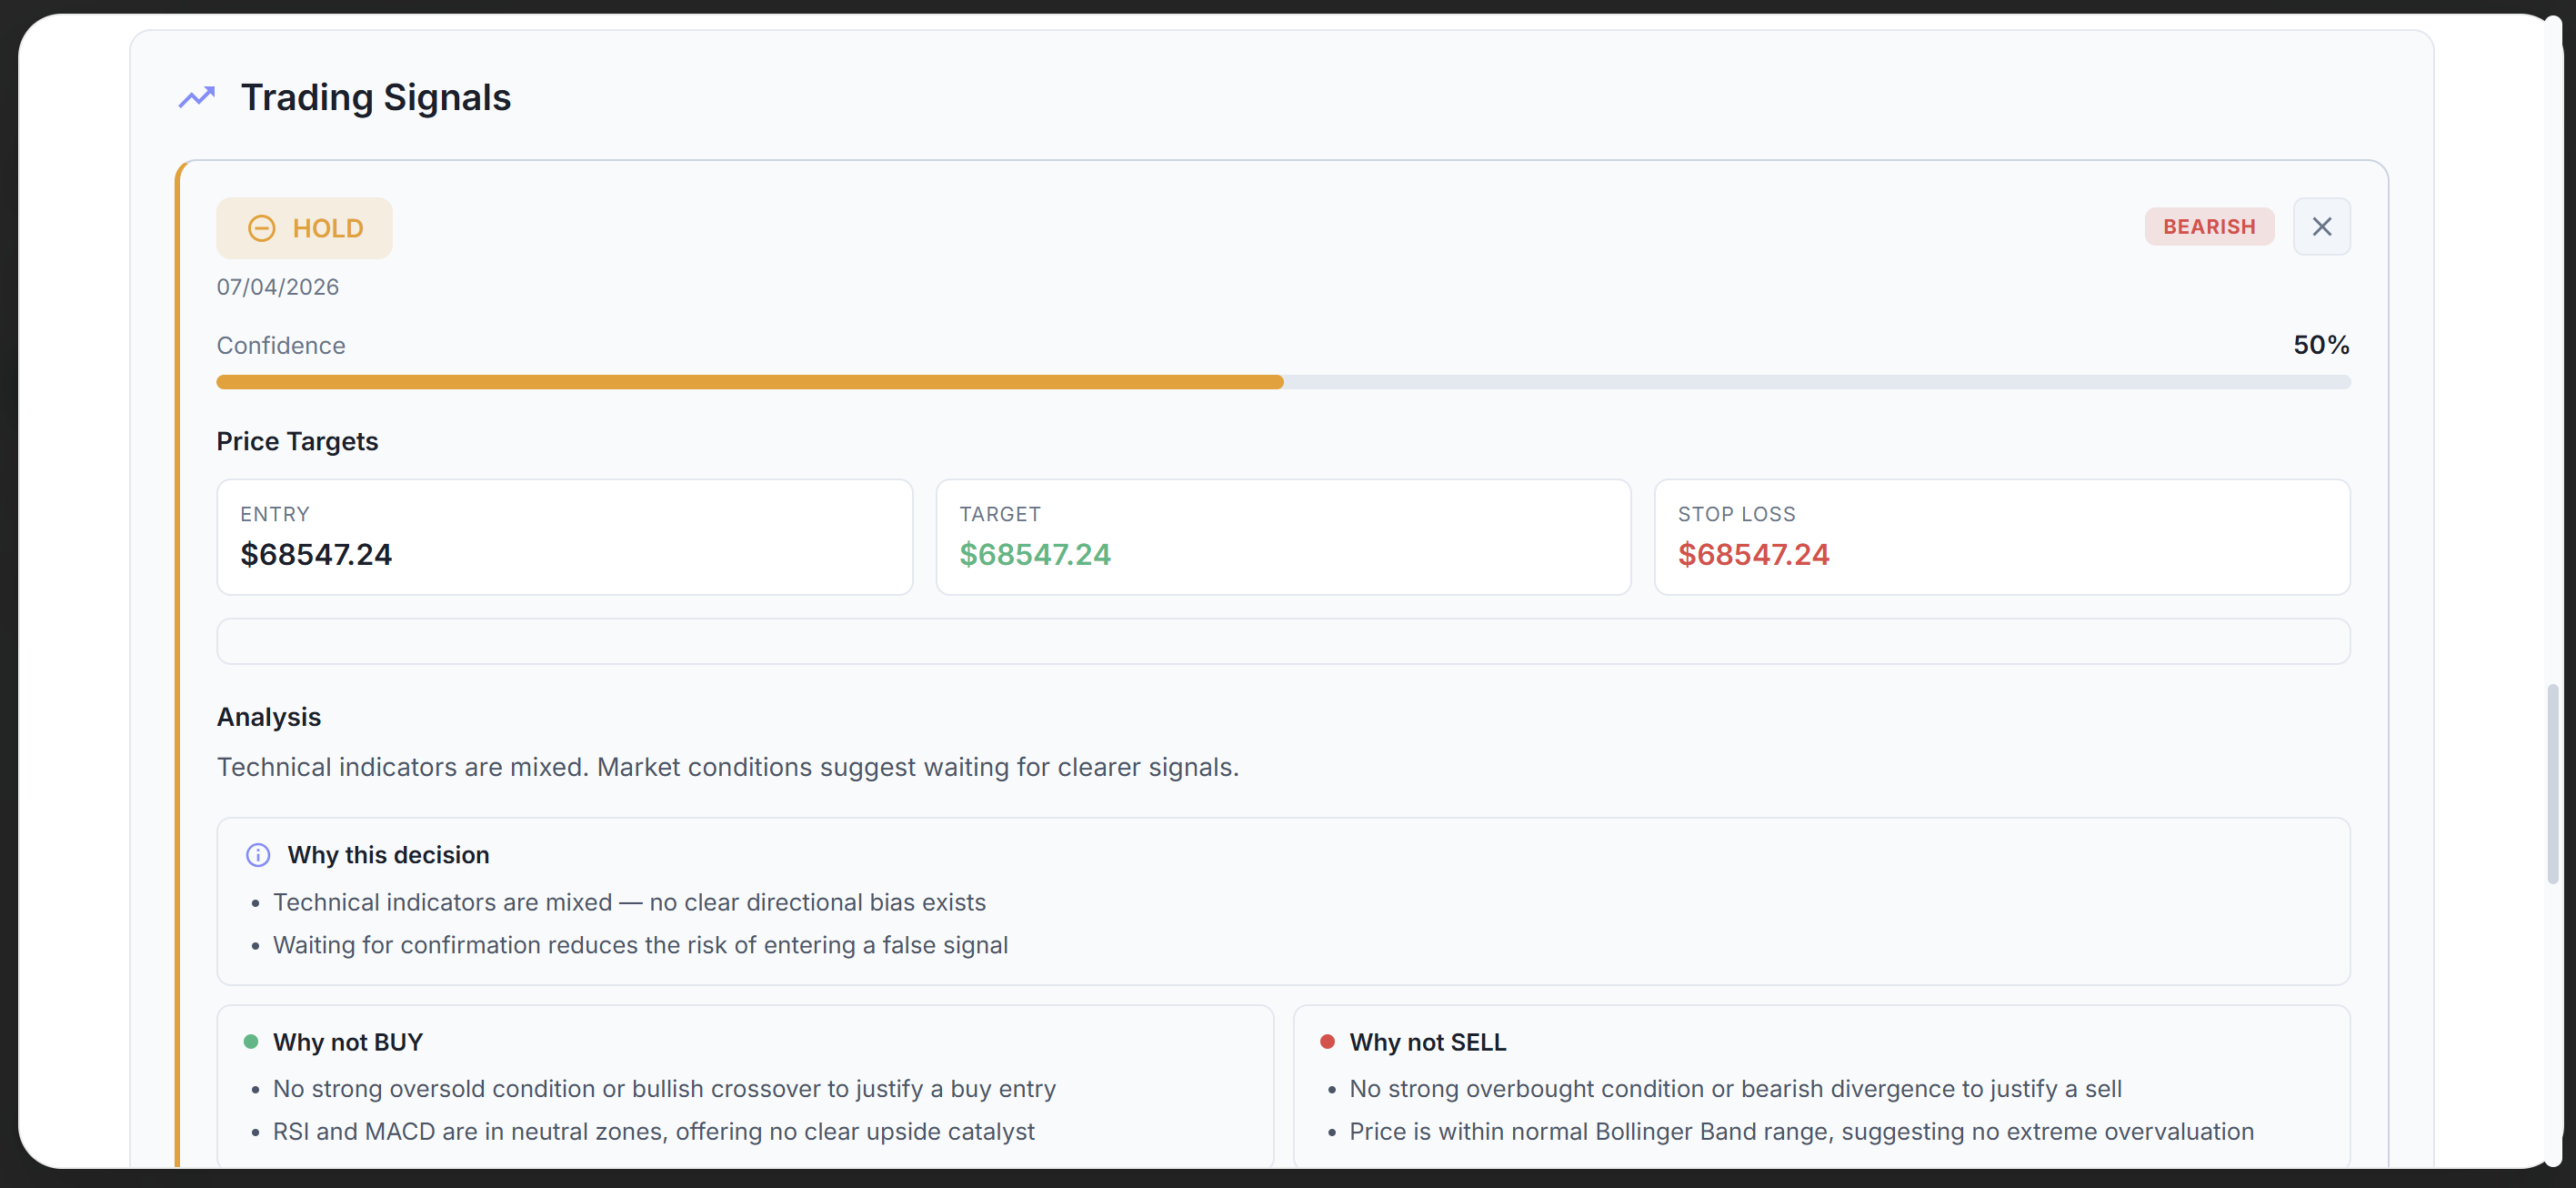Click the BEARISH sentiment badge
Image resolution: width=2576 pixels, height=1188 pixels.
pos(2208,227)
